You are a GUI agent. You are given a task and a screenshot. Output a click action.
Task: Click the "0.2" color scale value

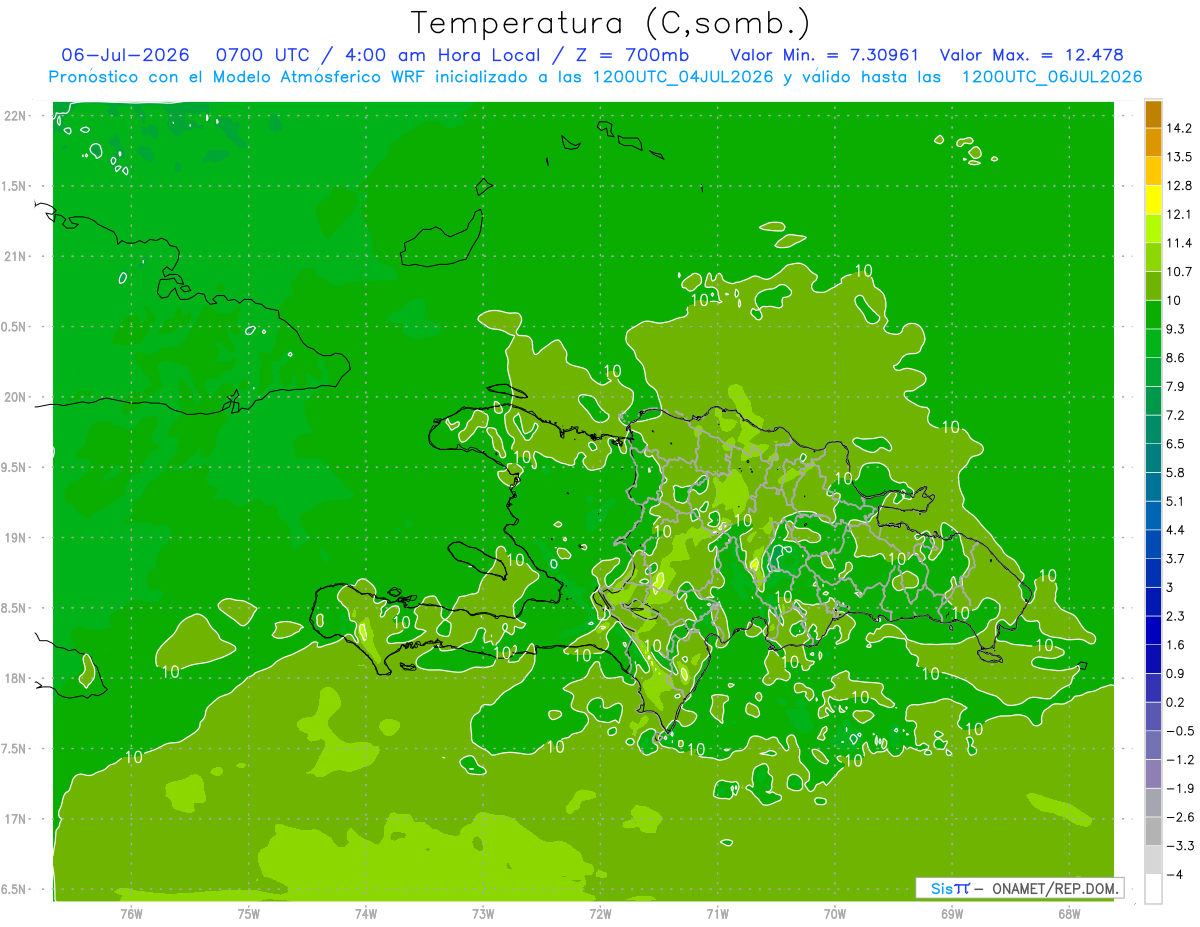point(1175,702)
